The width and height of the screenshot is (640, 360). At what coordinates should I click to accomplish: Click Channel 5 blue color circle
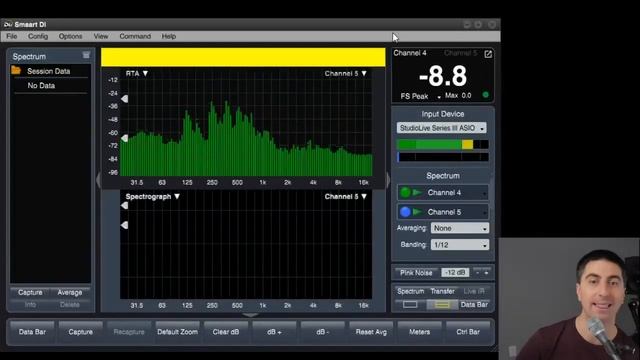coord(405,212)
